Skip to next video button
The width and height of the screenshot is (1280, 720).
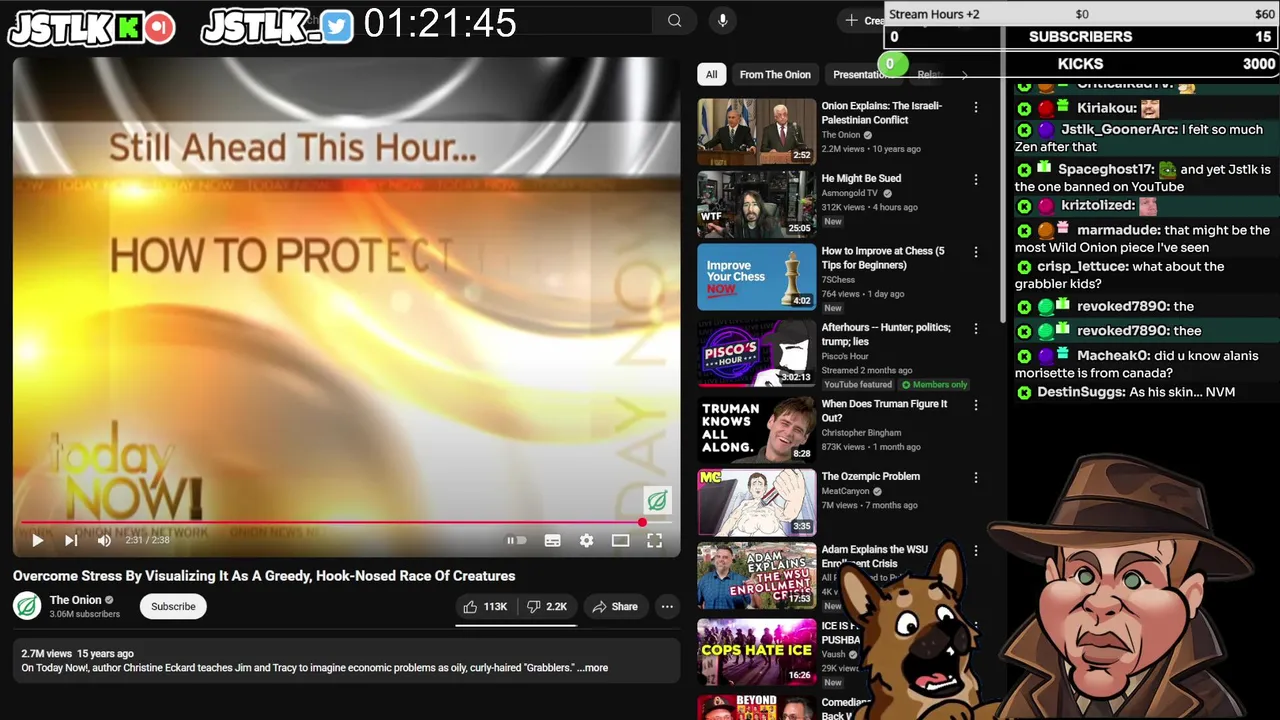[71, 540]
